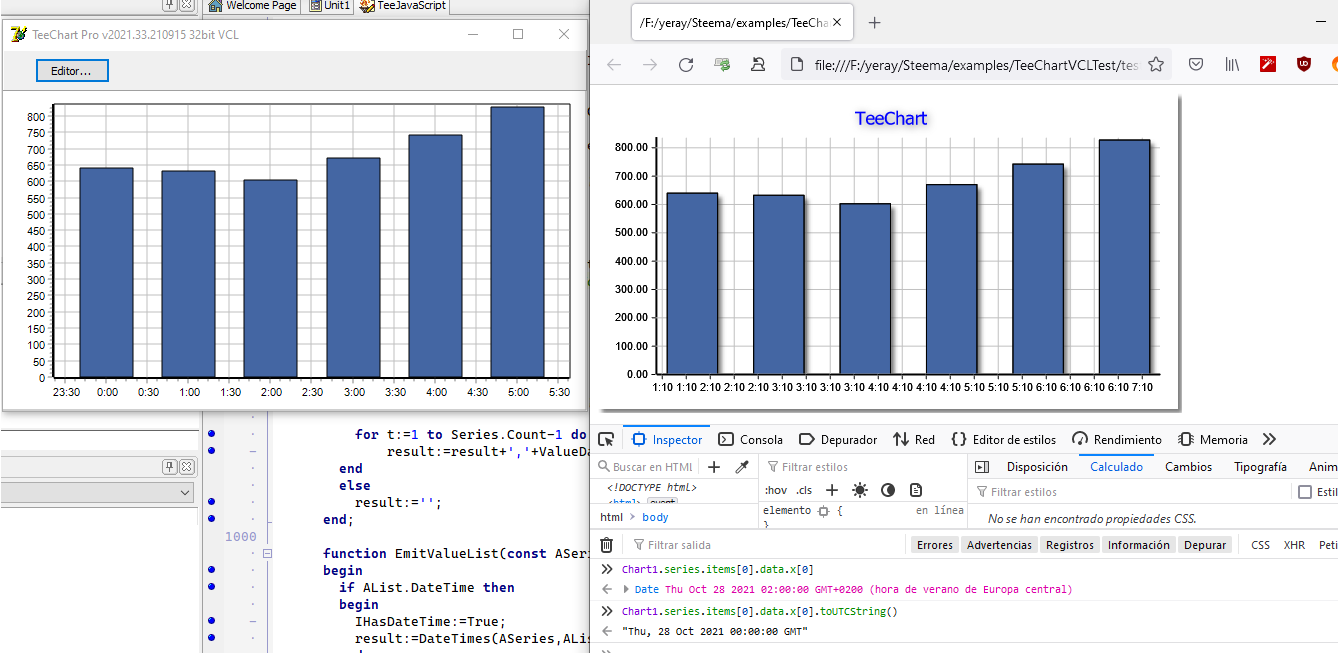Screen dimensions: 1340x653
Task: Activate the devtools element picker
Action: tap(606, 439)
